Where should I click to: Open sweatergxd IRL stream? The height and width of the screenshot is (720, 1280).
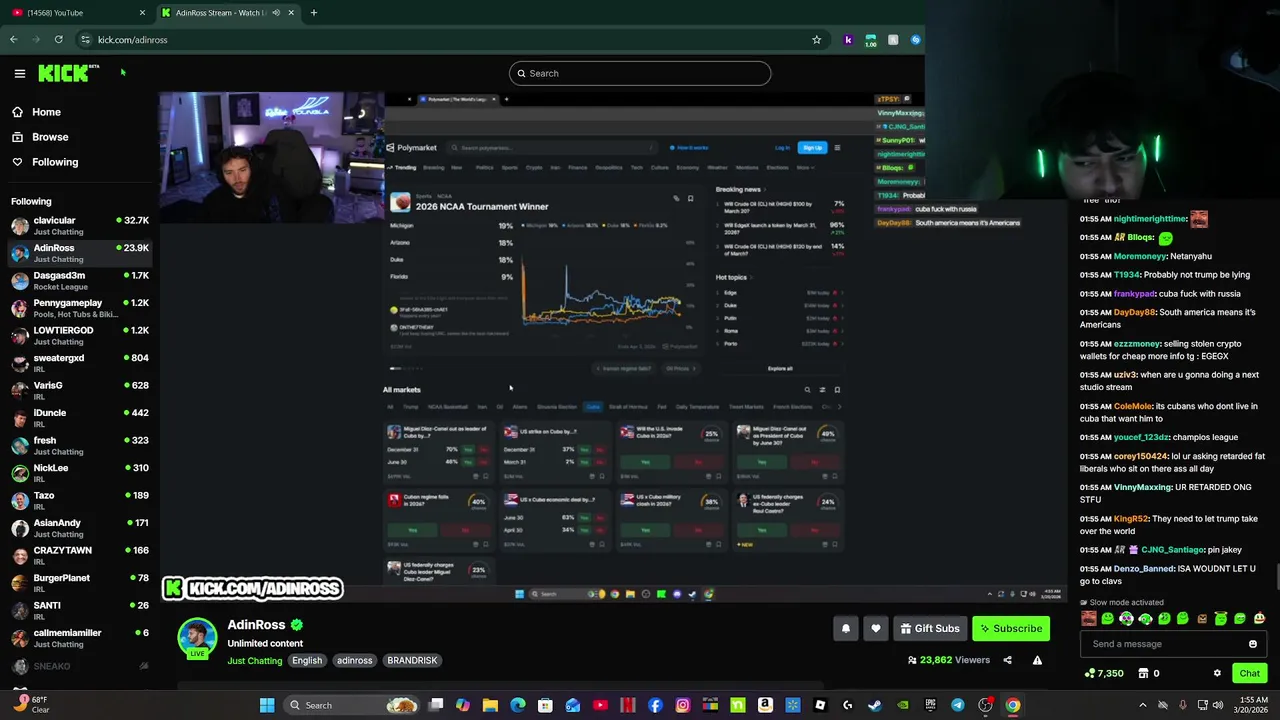78,363
